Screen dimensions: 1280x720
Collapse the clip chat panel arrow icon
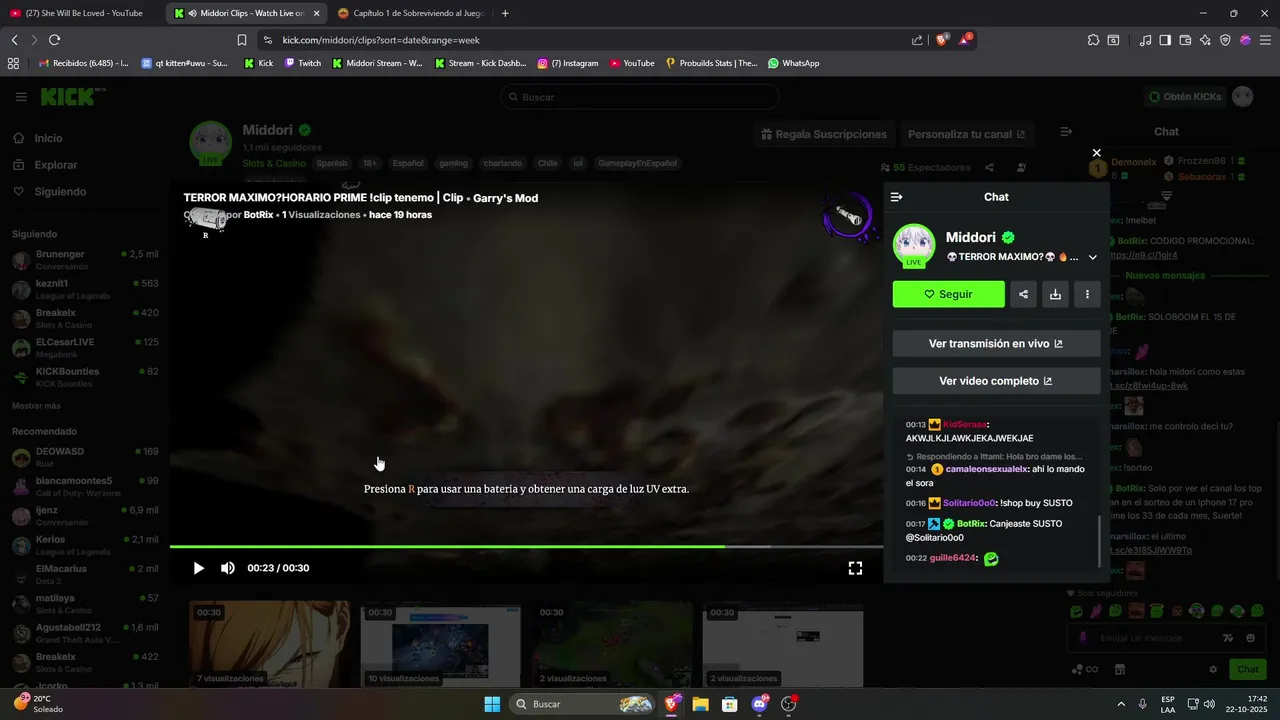pyautogui.click(x=897, y=197)
